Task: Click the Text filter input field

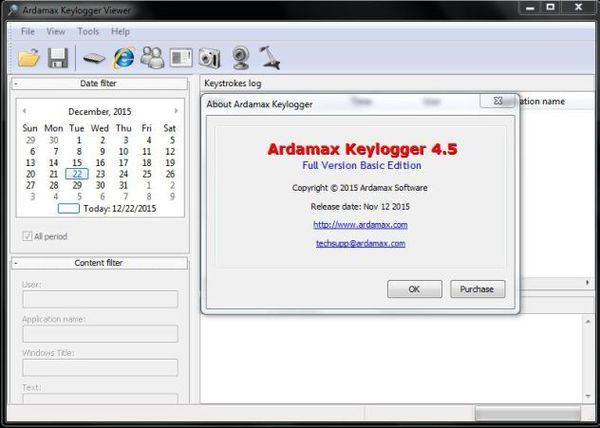Action: coord(100,399)
